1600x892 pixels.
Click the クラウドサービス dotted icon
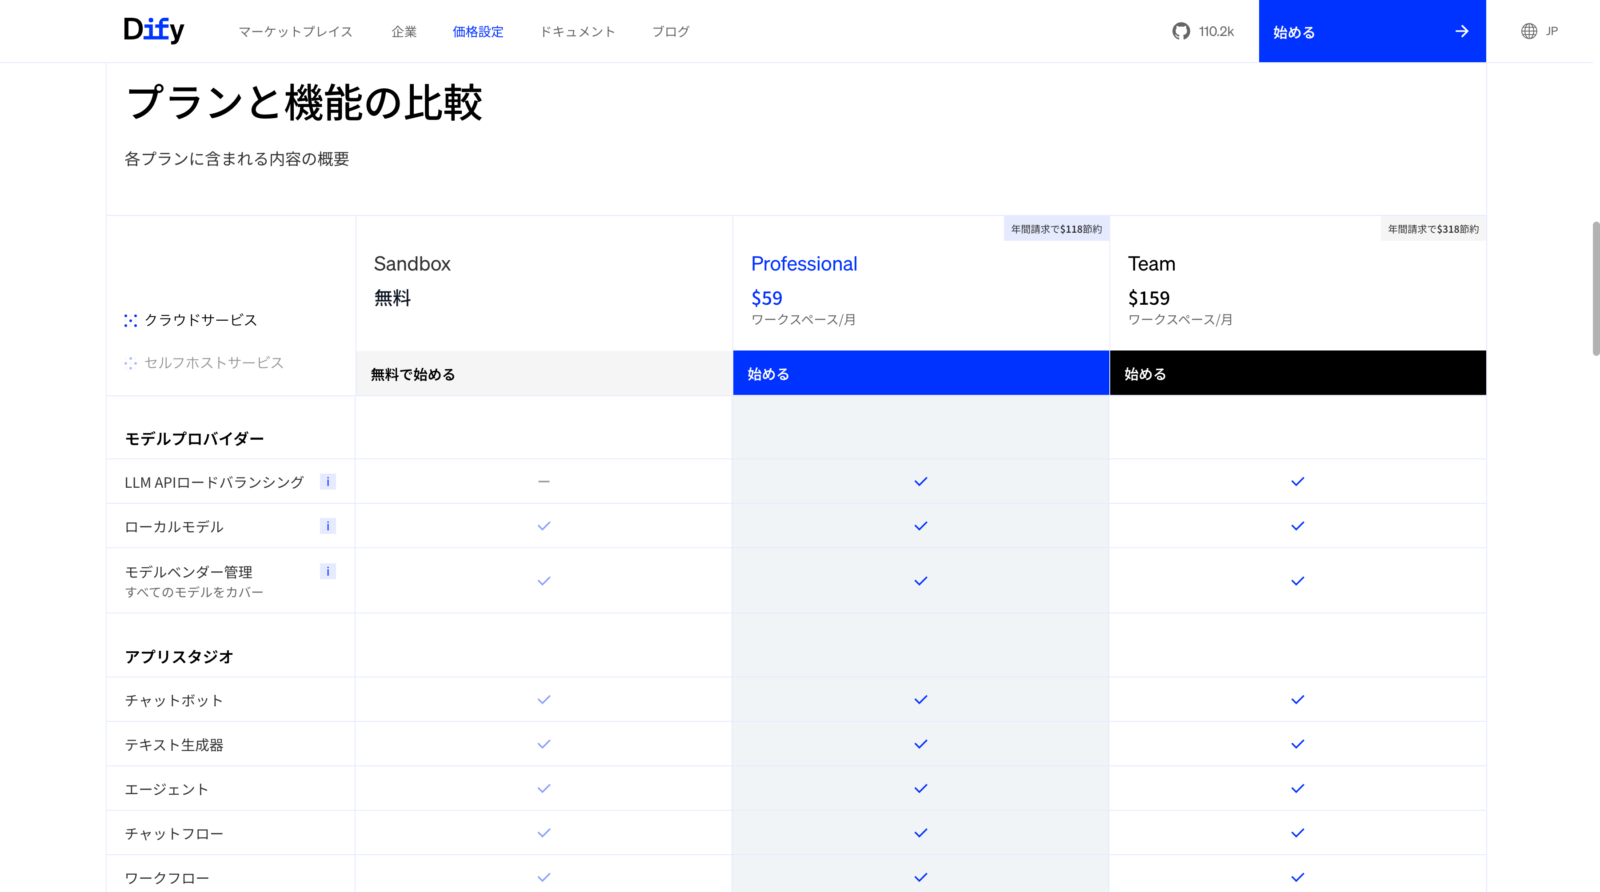(x=131, y=320)
